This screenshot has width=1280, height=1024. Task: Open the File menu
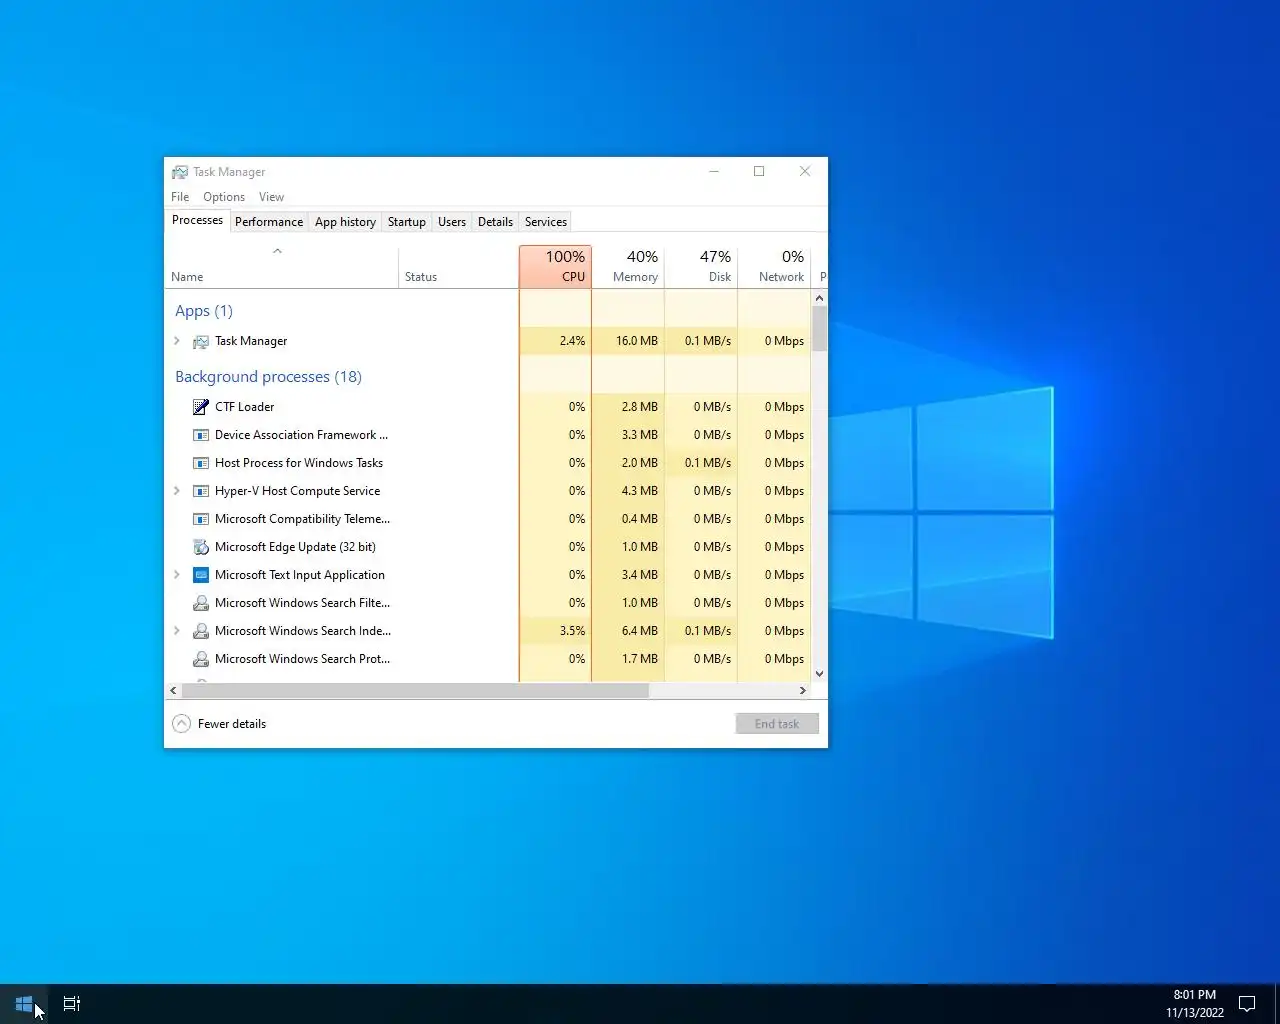pyautogui.click(x=180, y=197)
